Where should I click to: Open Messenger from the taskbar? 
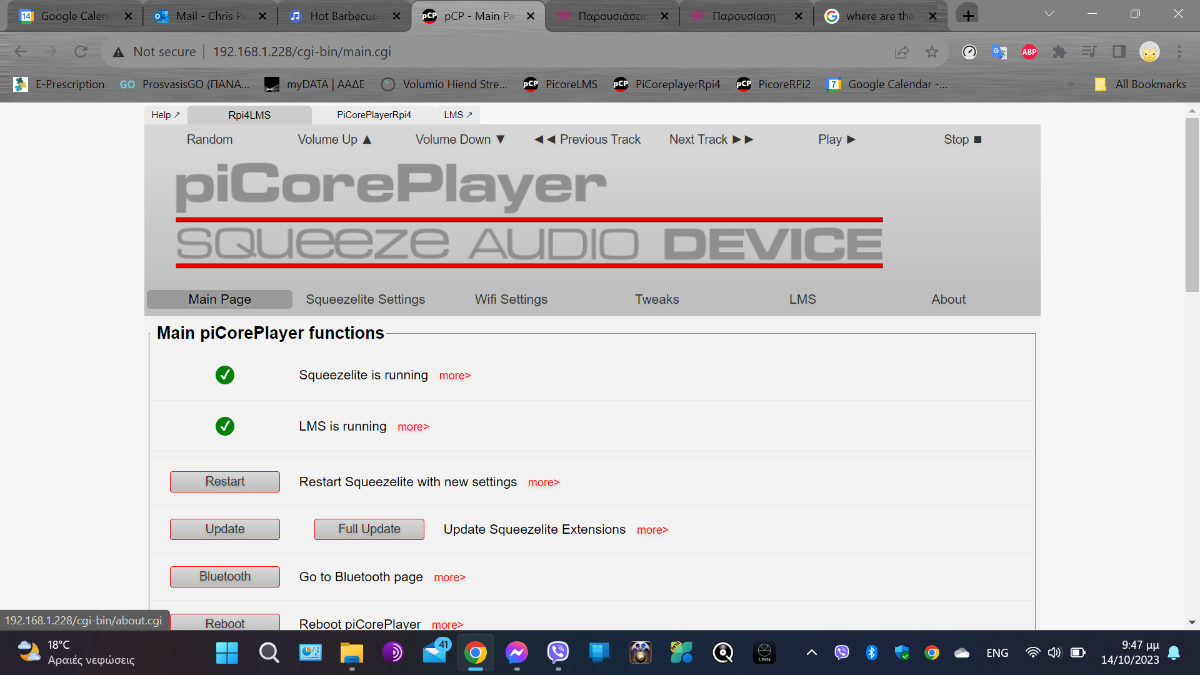[517, 652]
